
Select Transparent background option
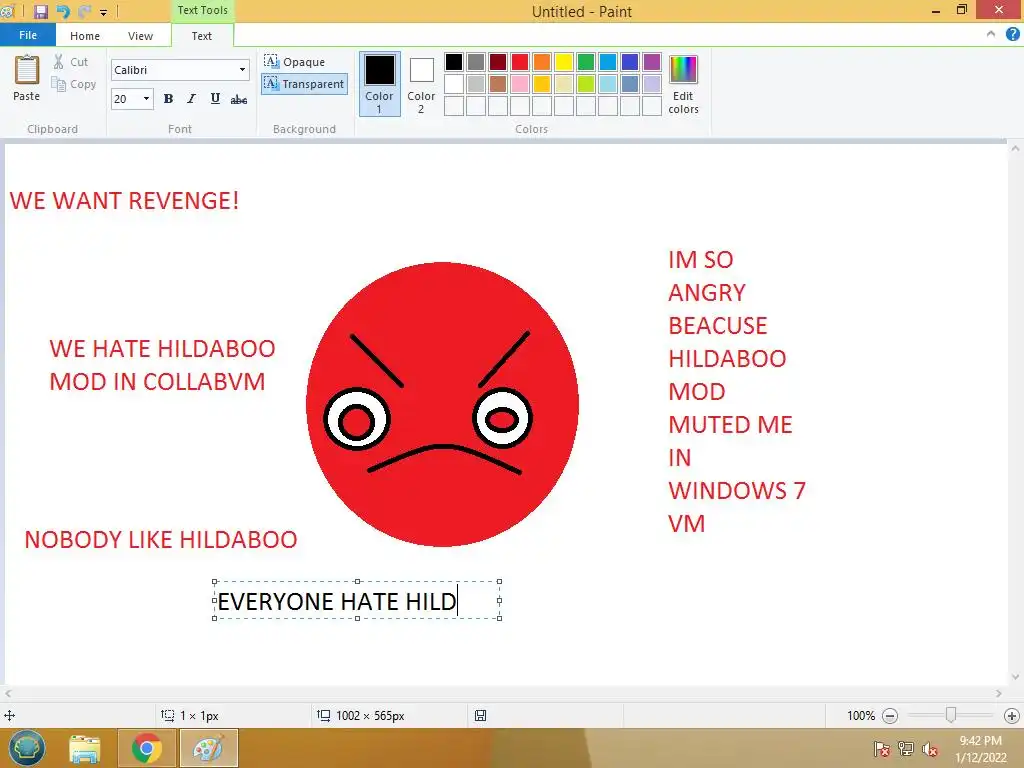(x=304, y=84)
